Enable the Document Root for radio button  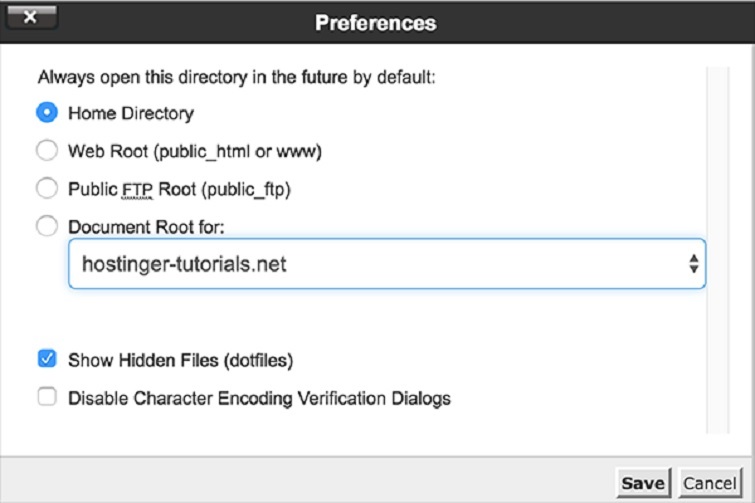pyautogui.click(x=47, y=226)
